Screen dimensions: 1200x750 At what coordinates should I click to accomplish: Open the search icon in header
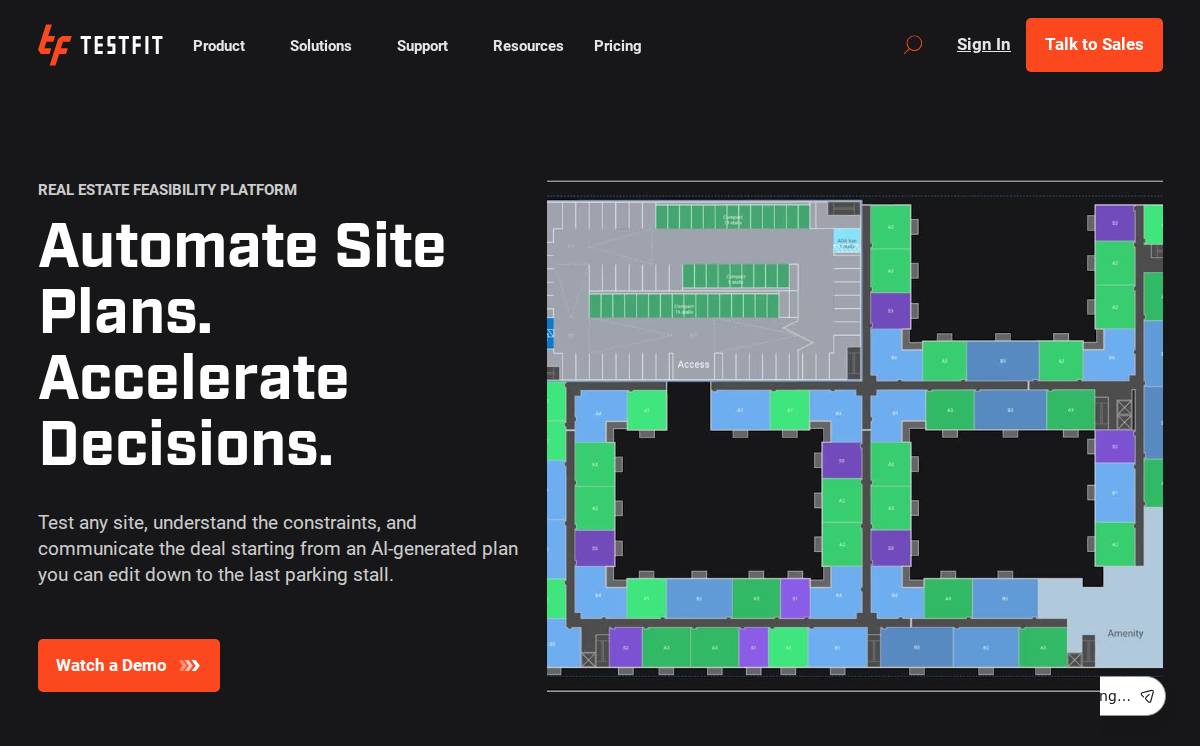coord(913,45)
